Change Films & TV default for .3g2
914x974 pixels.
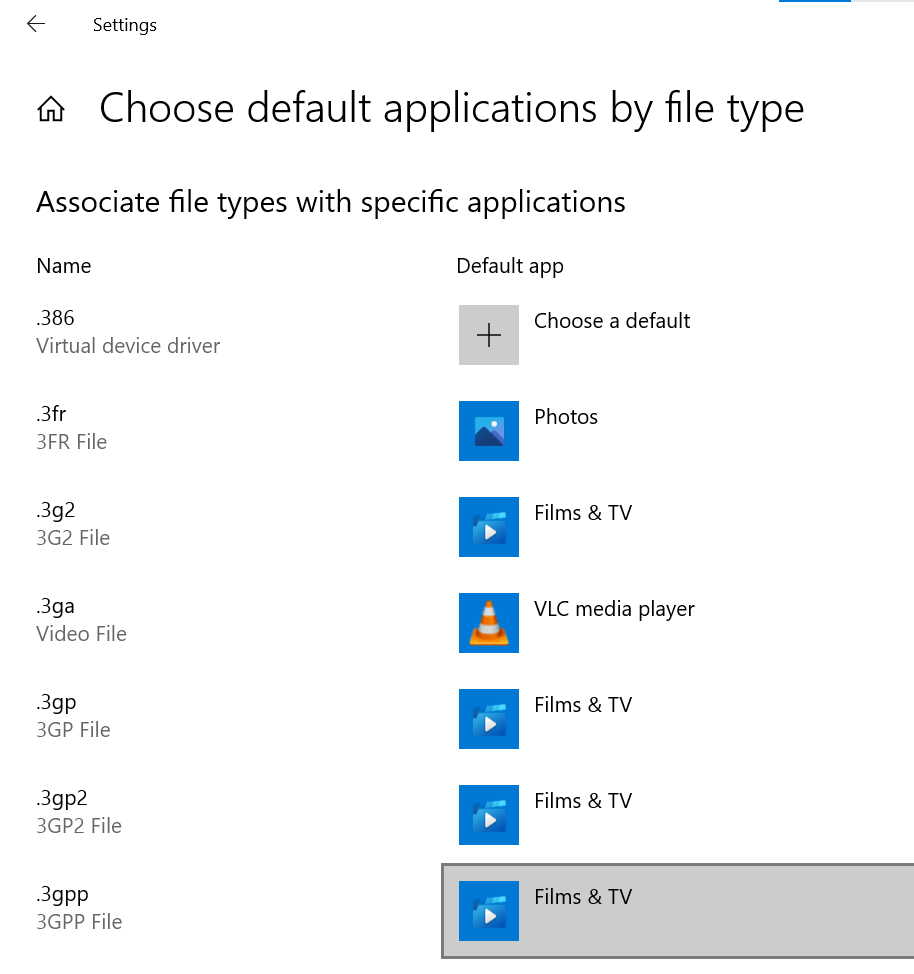(583, 513)
